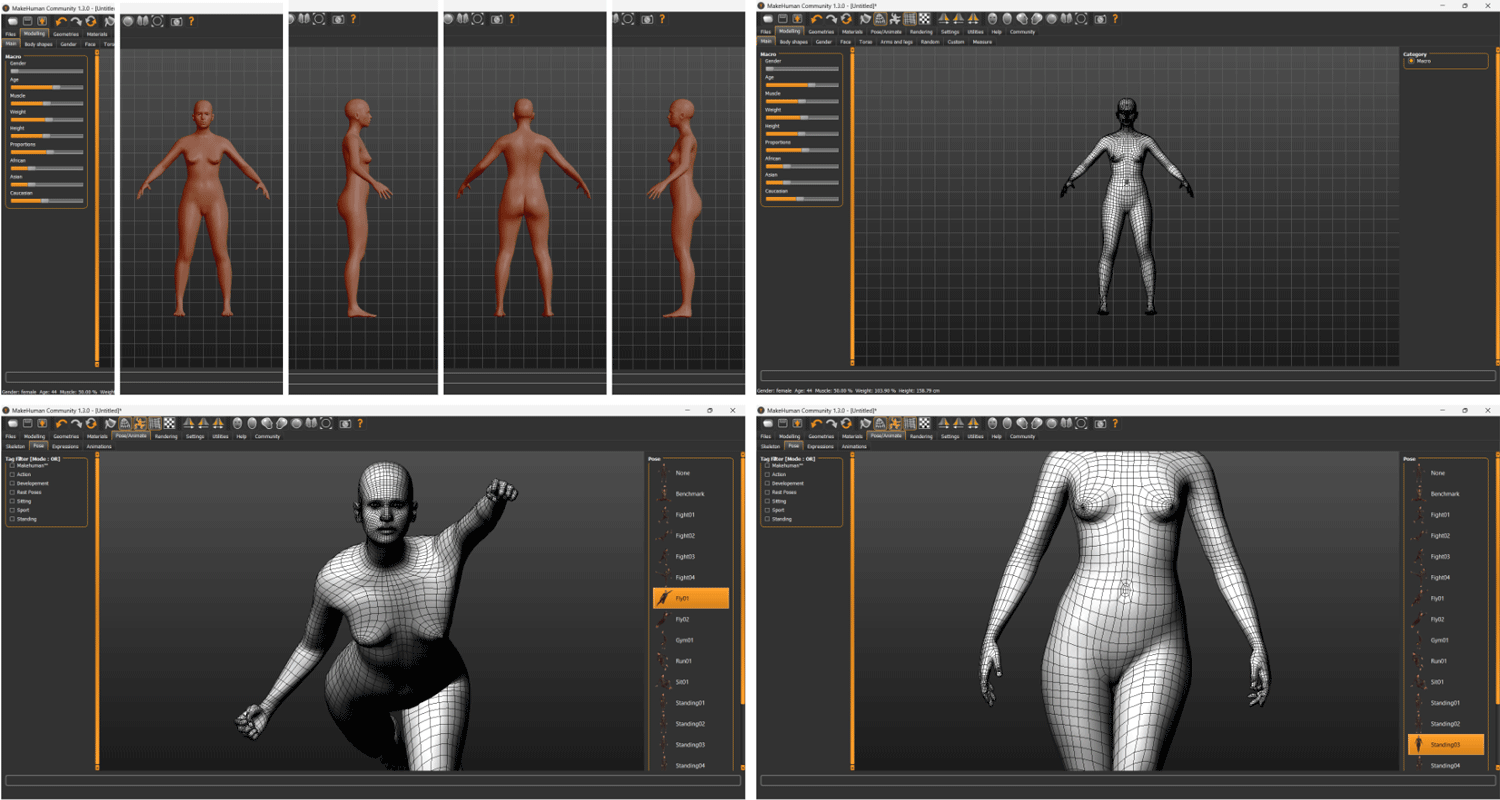Viewport: 1500px width, 800px height.
Task: Click the Age slider in the Category-panel window
Action: (801, 85)
